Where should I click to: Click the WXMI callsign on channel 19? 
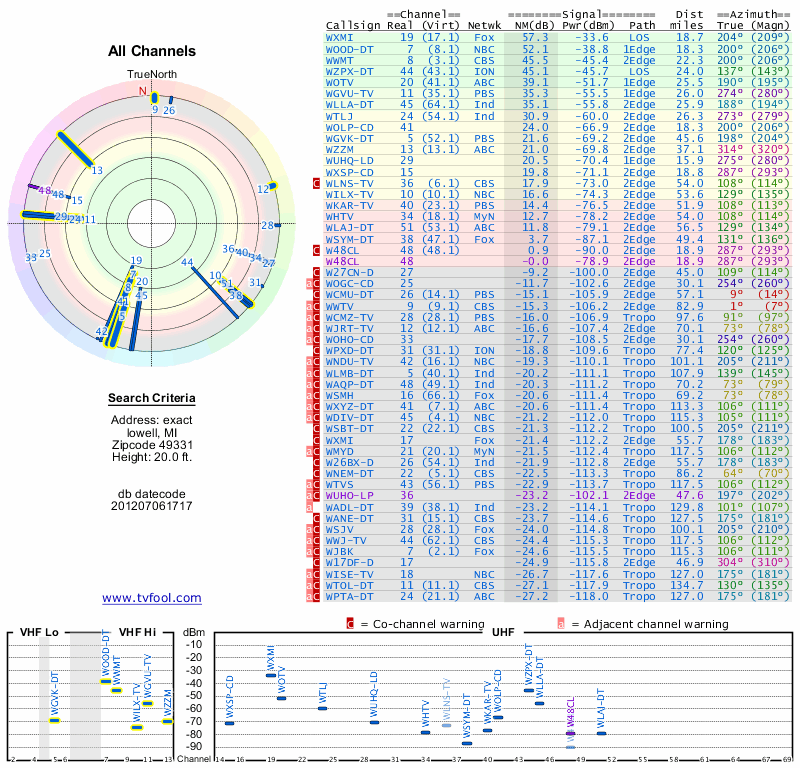click(339, 38)
